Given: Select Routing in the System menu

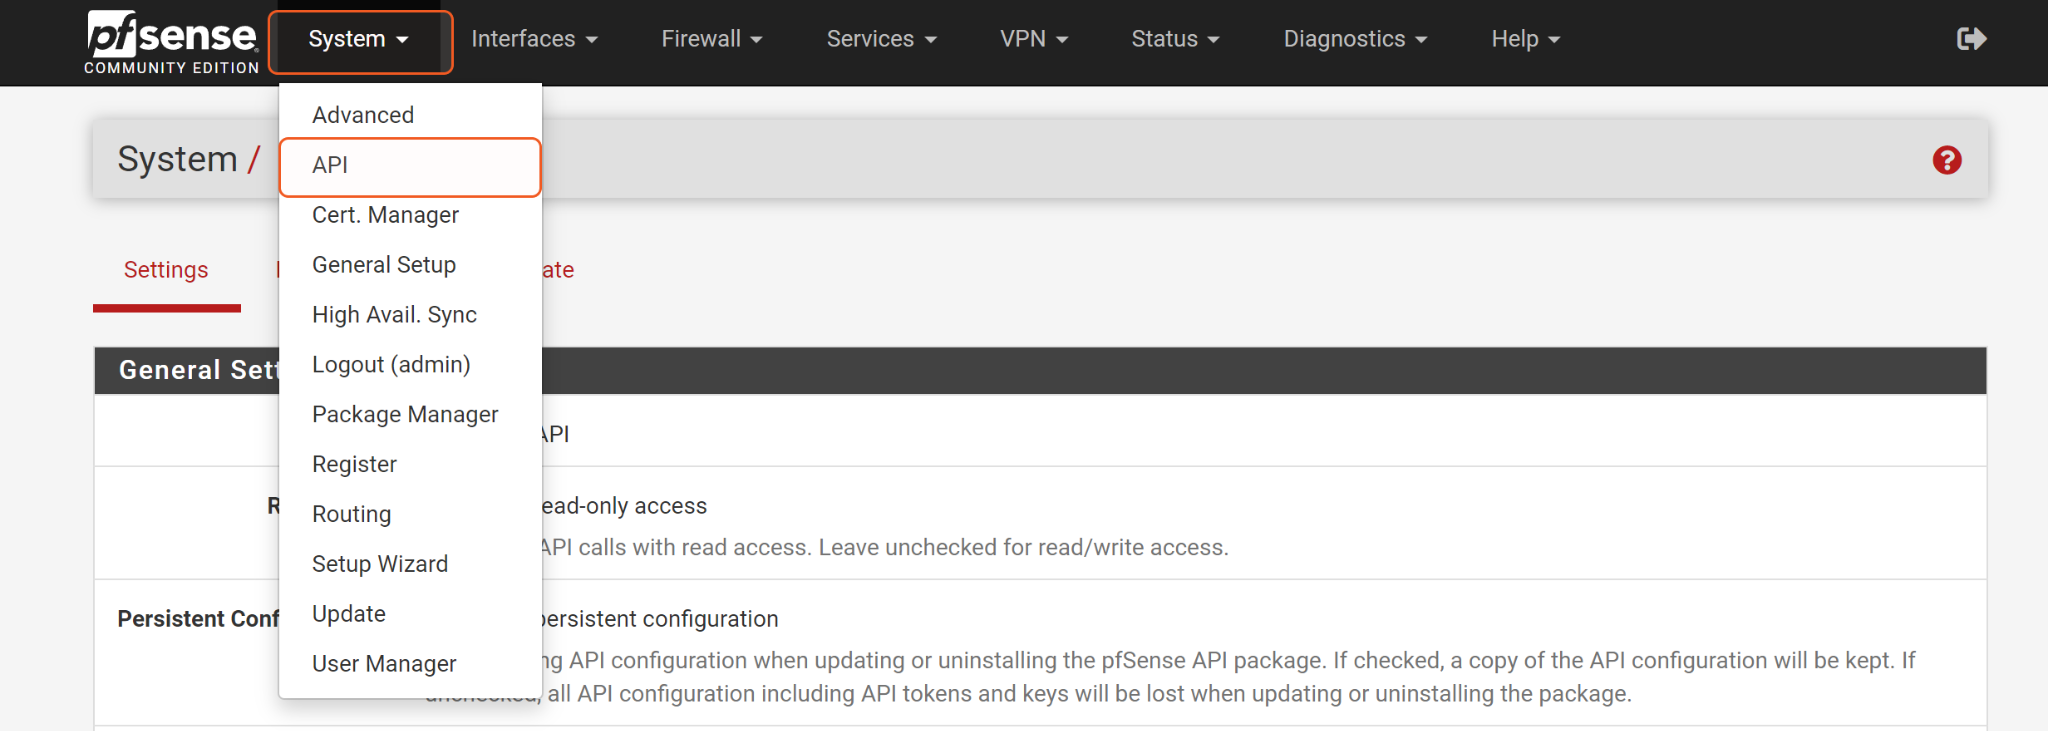Looking at the screenshot, I should coord(351,514).
